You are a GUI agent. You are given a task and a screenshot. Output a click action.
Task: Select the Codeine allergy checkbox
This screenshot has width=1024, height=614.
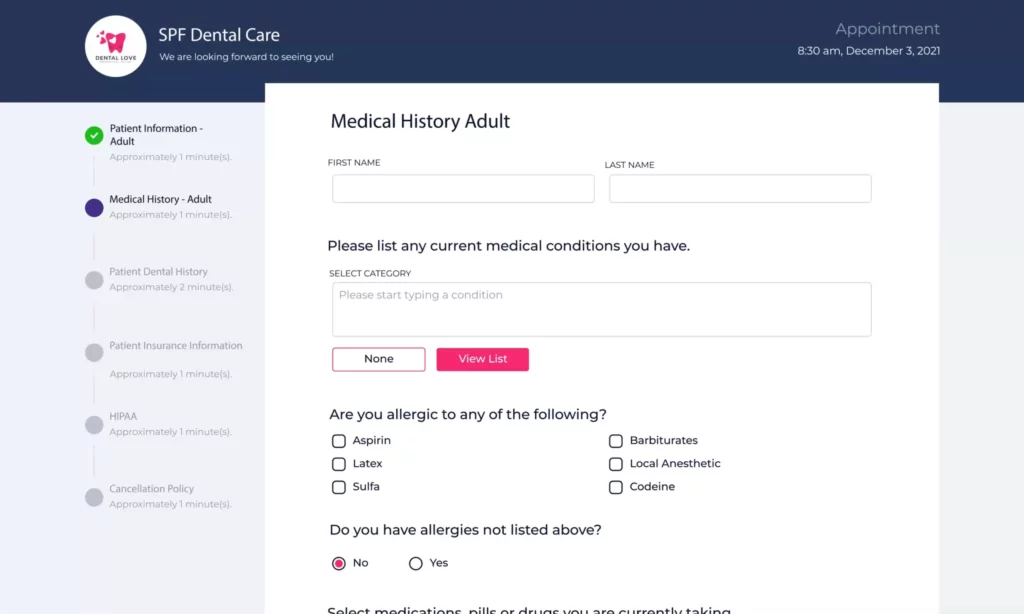616,487
